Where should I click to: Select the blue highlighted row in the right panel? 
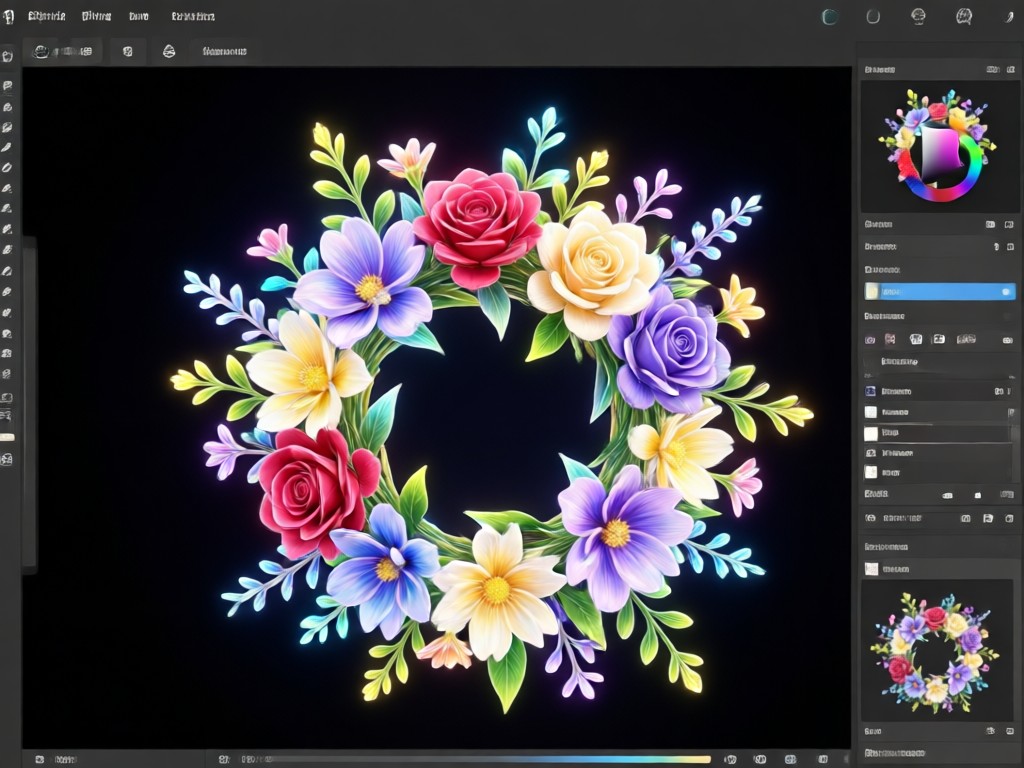pos(940,291)
